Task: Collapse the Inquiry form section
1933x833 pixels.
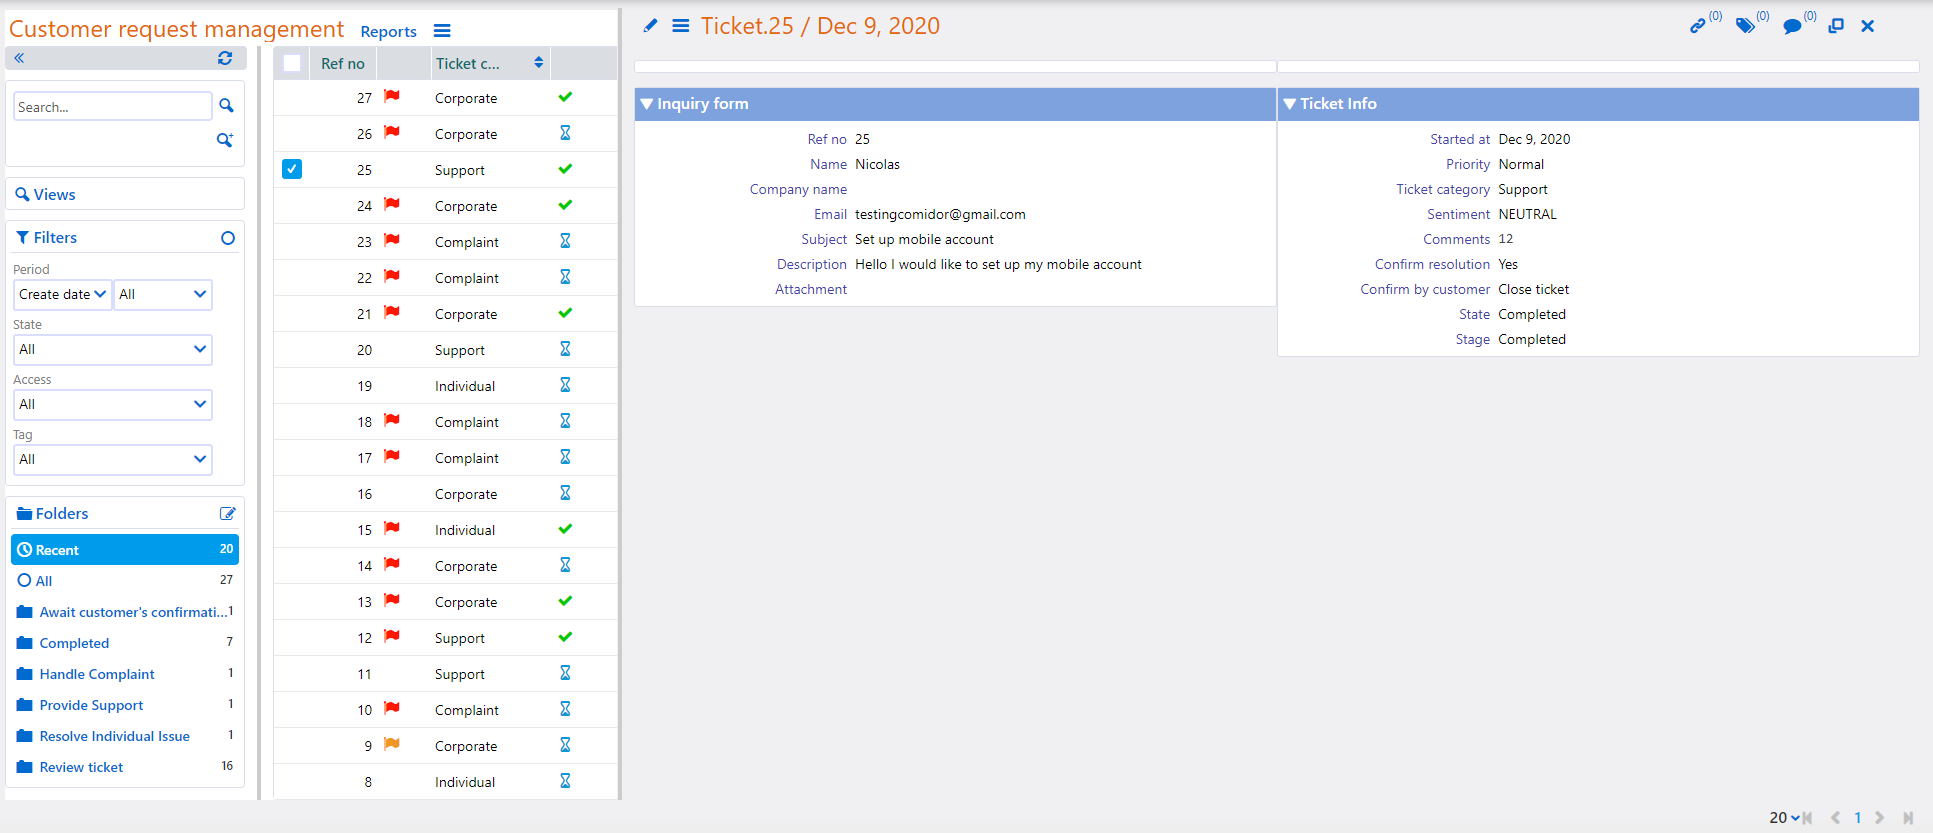Action: point(647,104)
